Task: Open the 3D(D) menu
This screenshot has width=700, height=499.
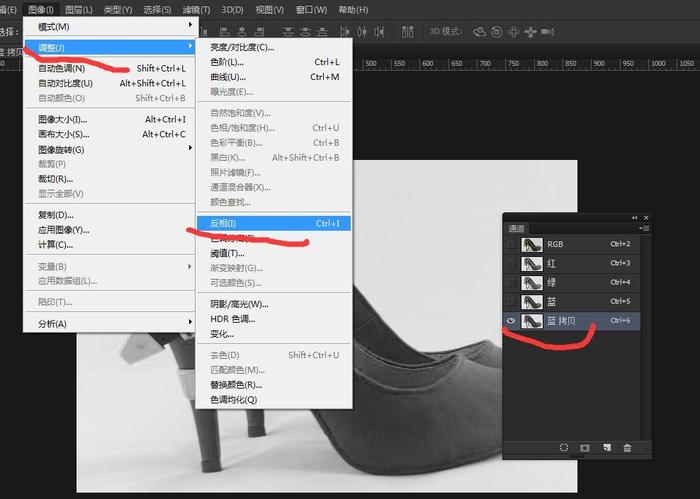Action: 233,9
